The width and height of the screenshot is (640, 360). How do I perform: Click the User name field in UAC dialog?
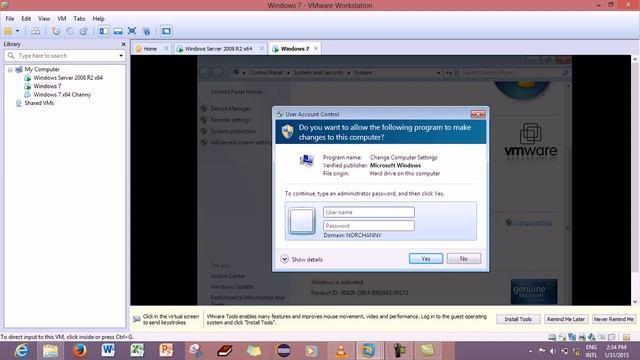[x=369, y=212]
